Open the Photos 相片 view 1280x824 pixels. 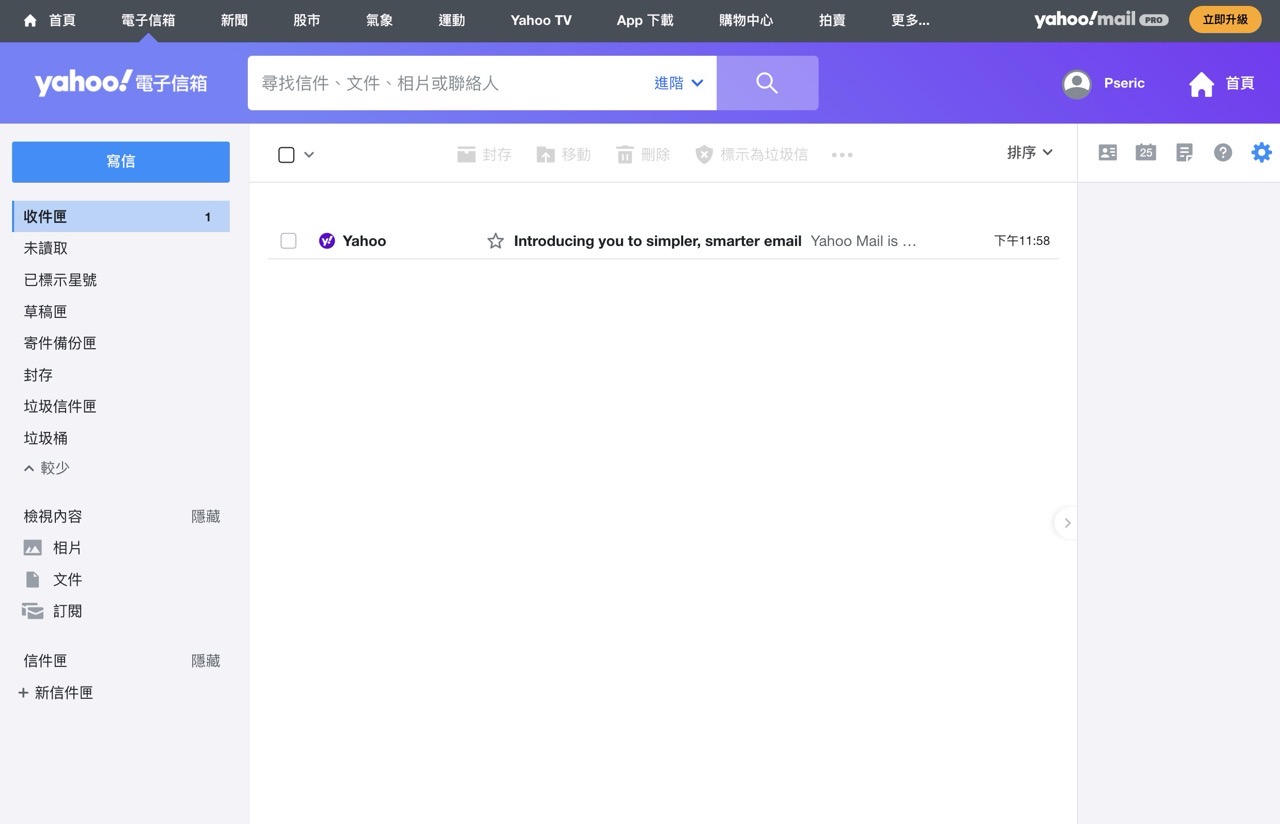pos(52,548)
